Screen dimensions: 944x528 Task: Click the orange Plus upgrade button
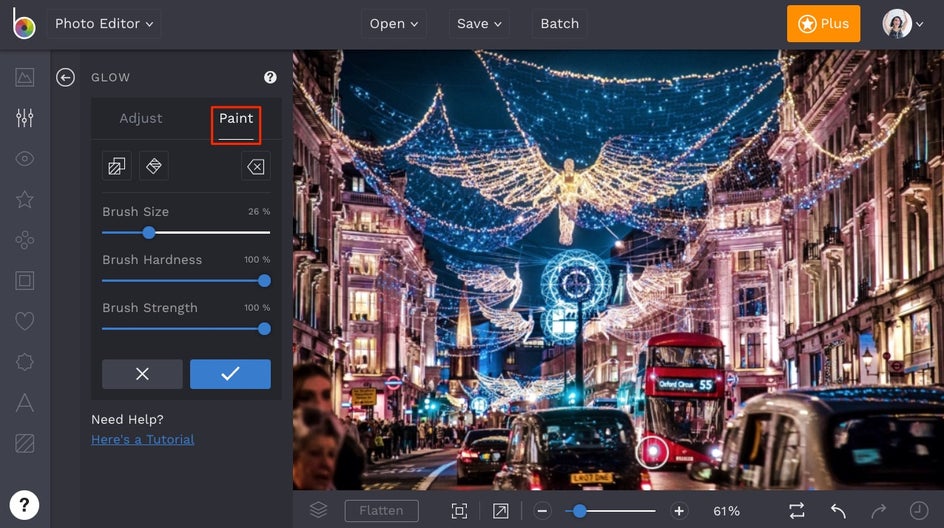pyautogui.click(x=823, y=23)
